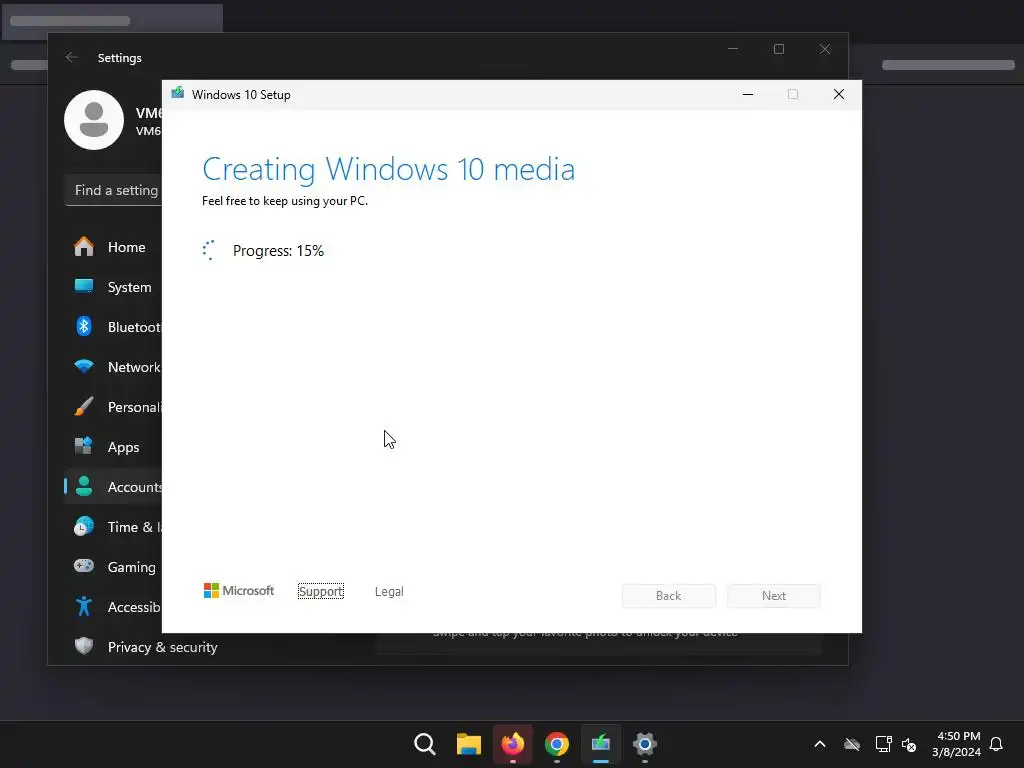This screenshot has width=1024, height=768.
Task: Go to Personalization settings
Action: point(113,407)
